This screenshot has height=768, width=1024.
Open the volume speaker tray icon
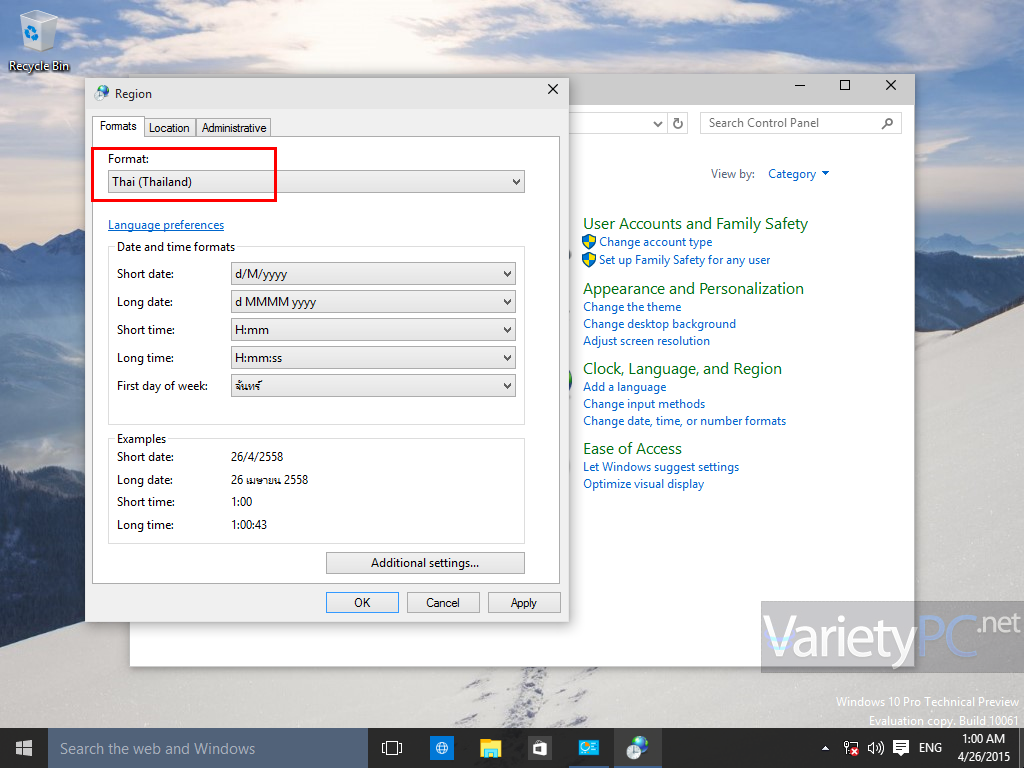[875, 748]
